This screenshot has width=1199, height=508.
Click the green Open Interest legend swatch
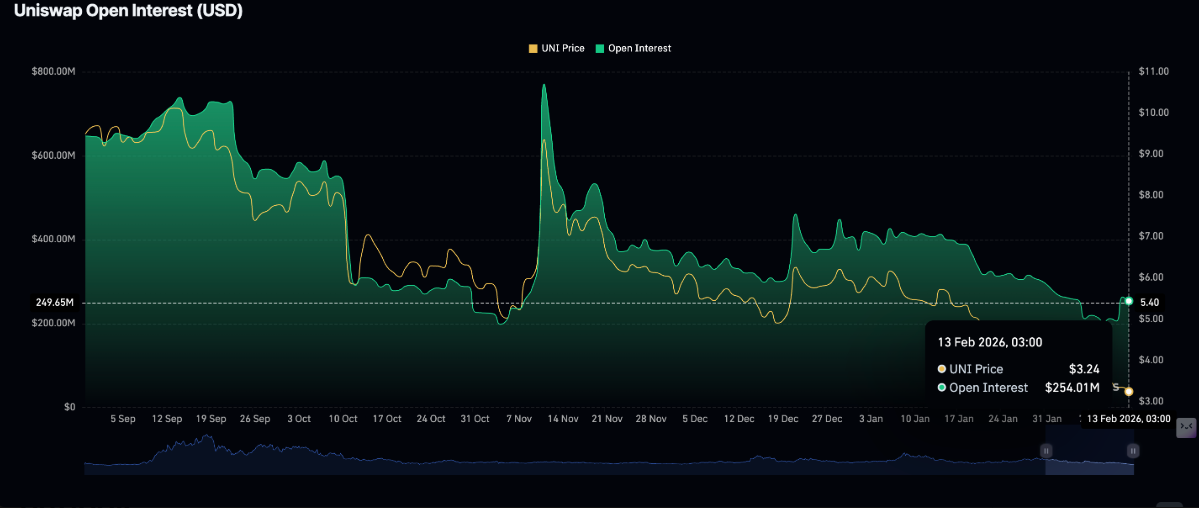click(600, 48)
